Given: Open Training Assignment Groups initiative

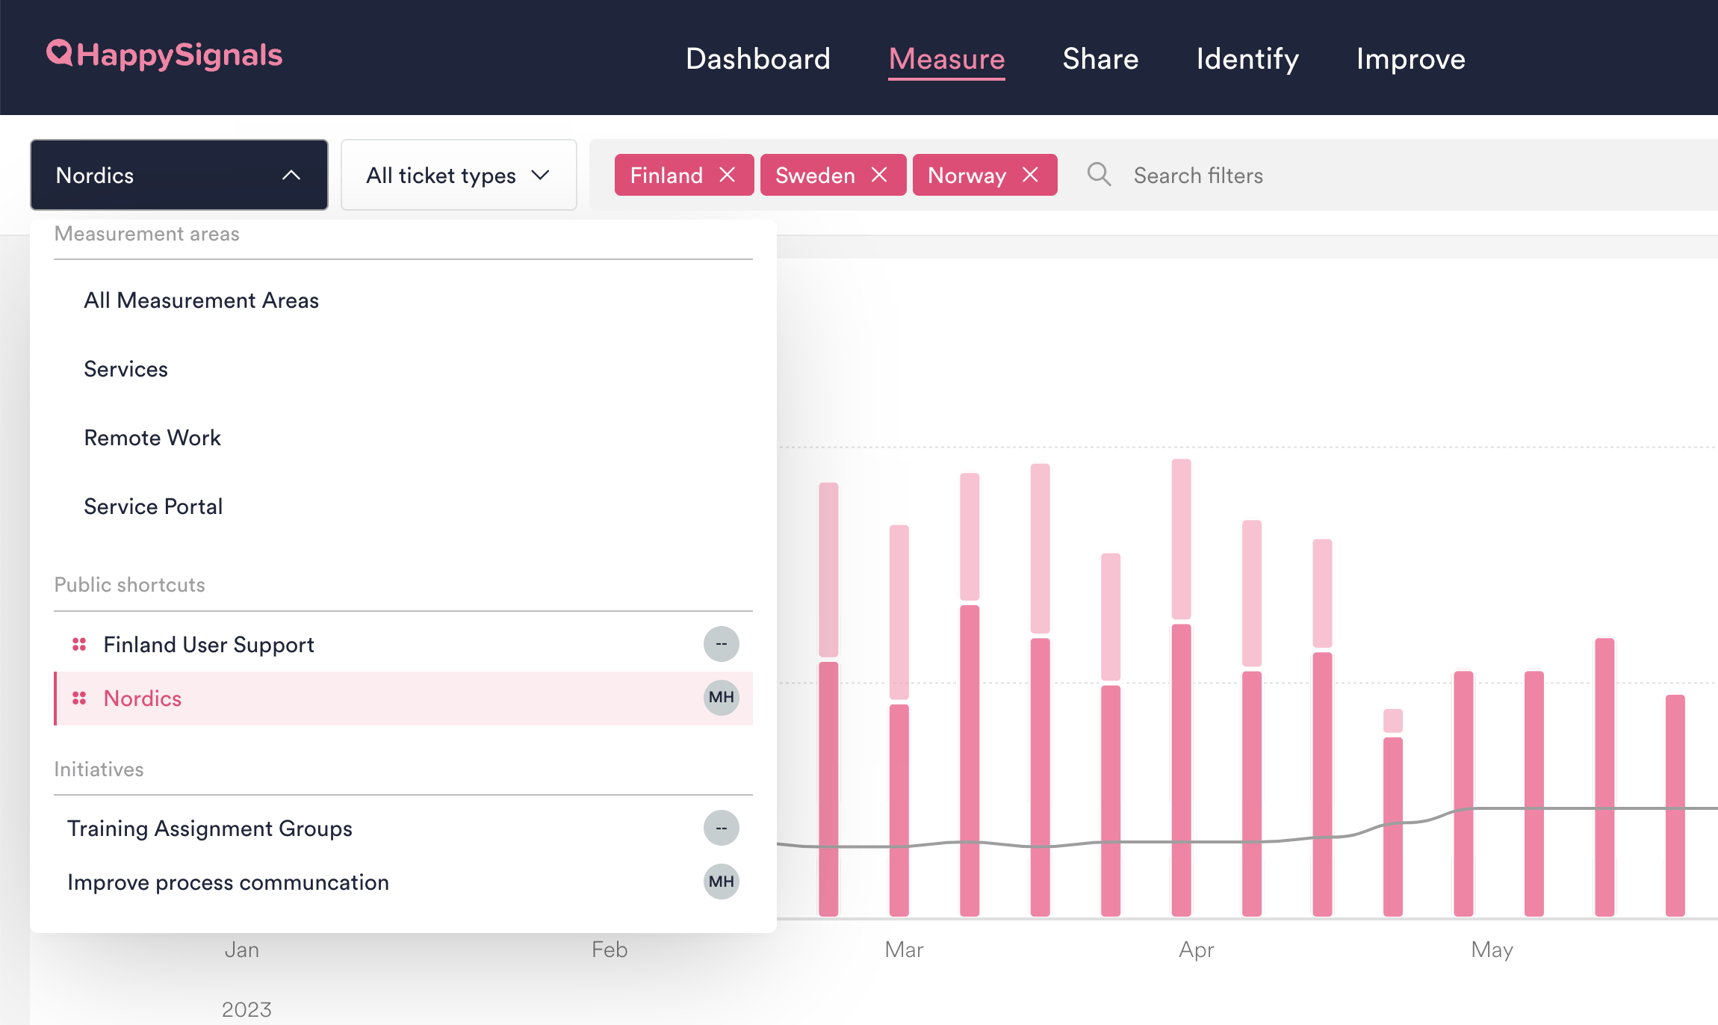Looking at the screenshot, I should [209, 829].
